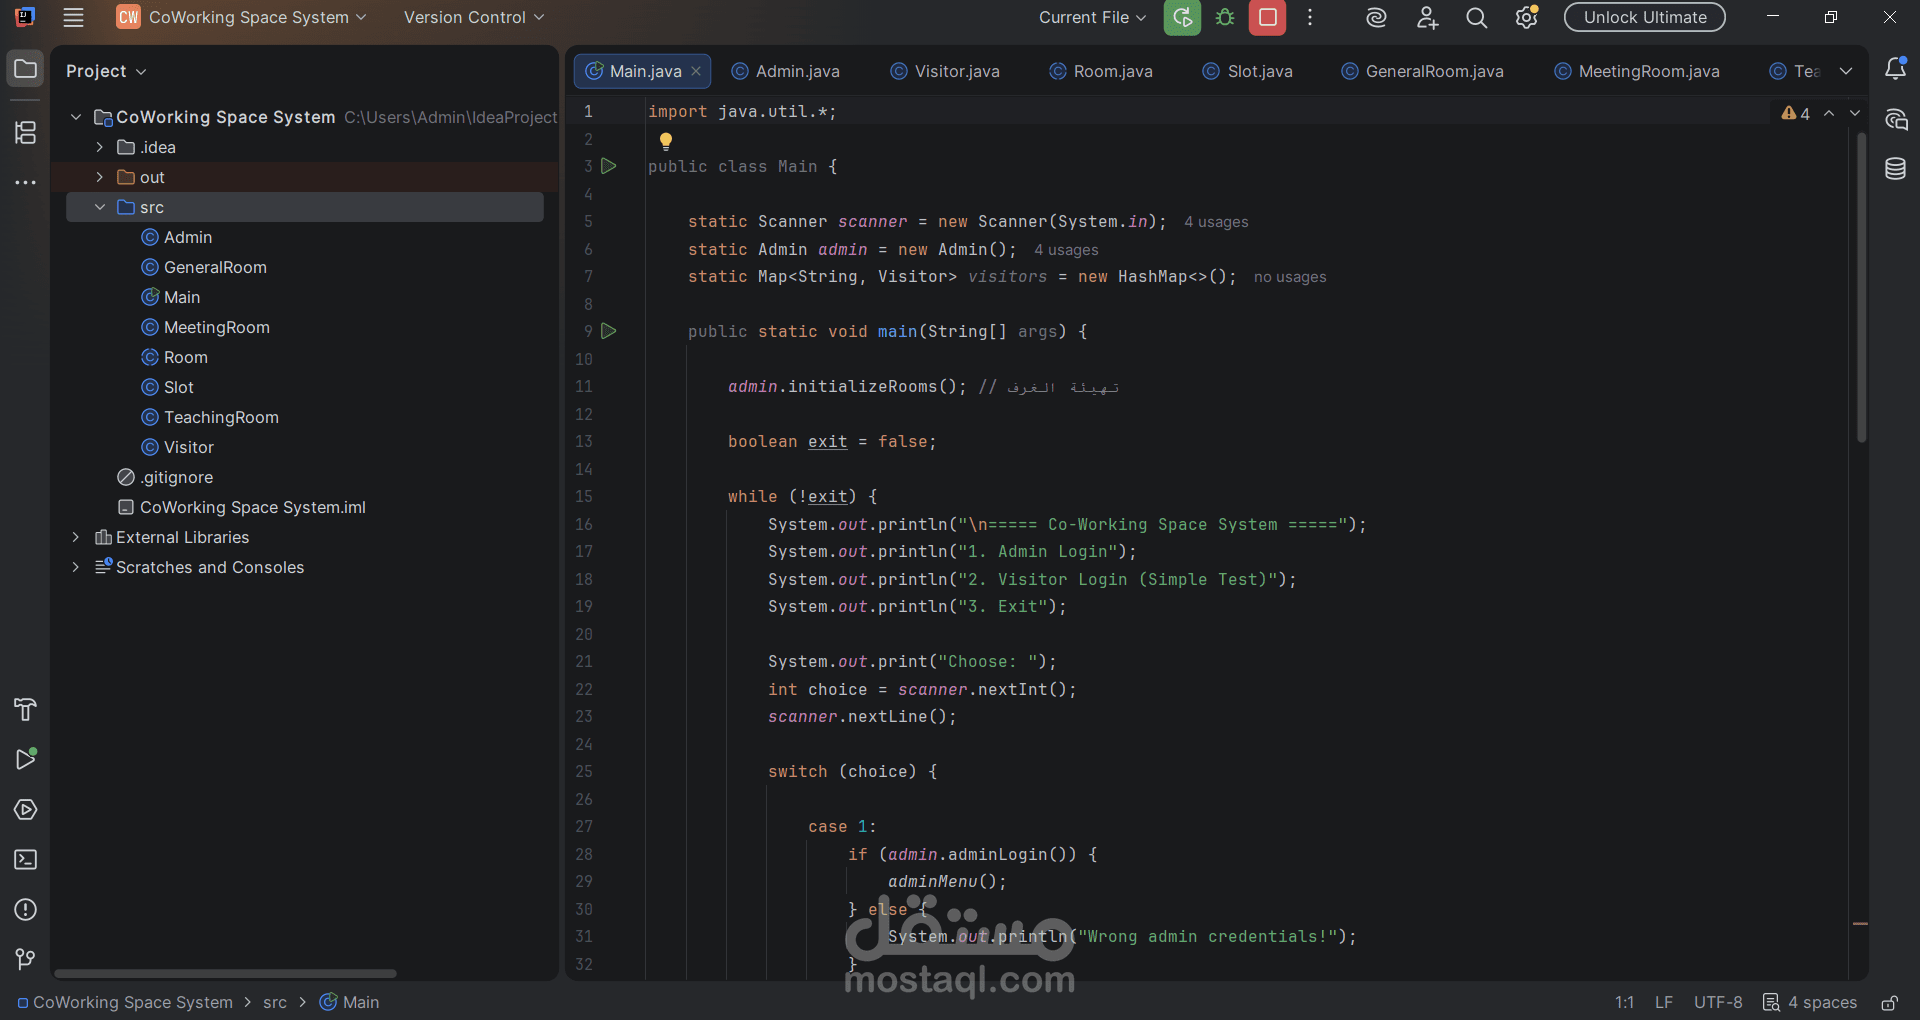Show hidden editor tabs dropdown chevron
1920x1020 pixels.
pyautogui.click(x=1846, y=71)
